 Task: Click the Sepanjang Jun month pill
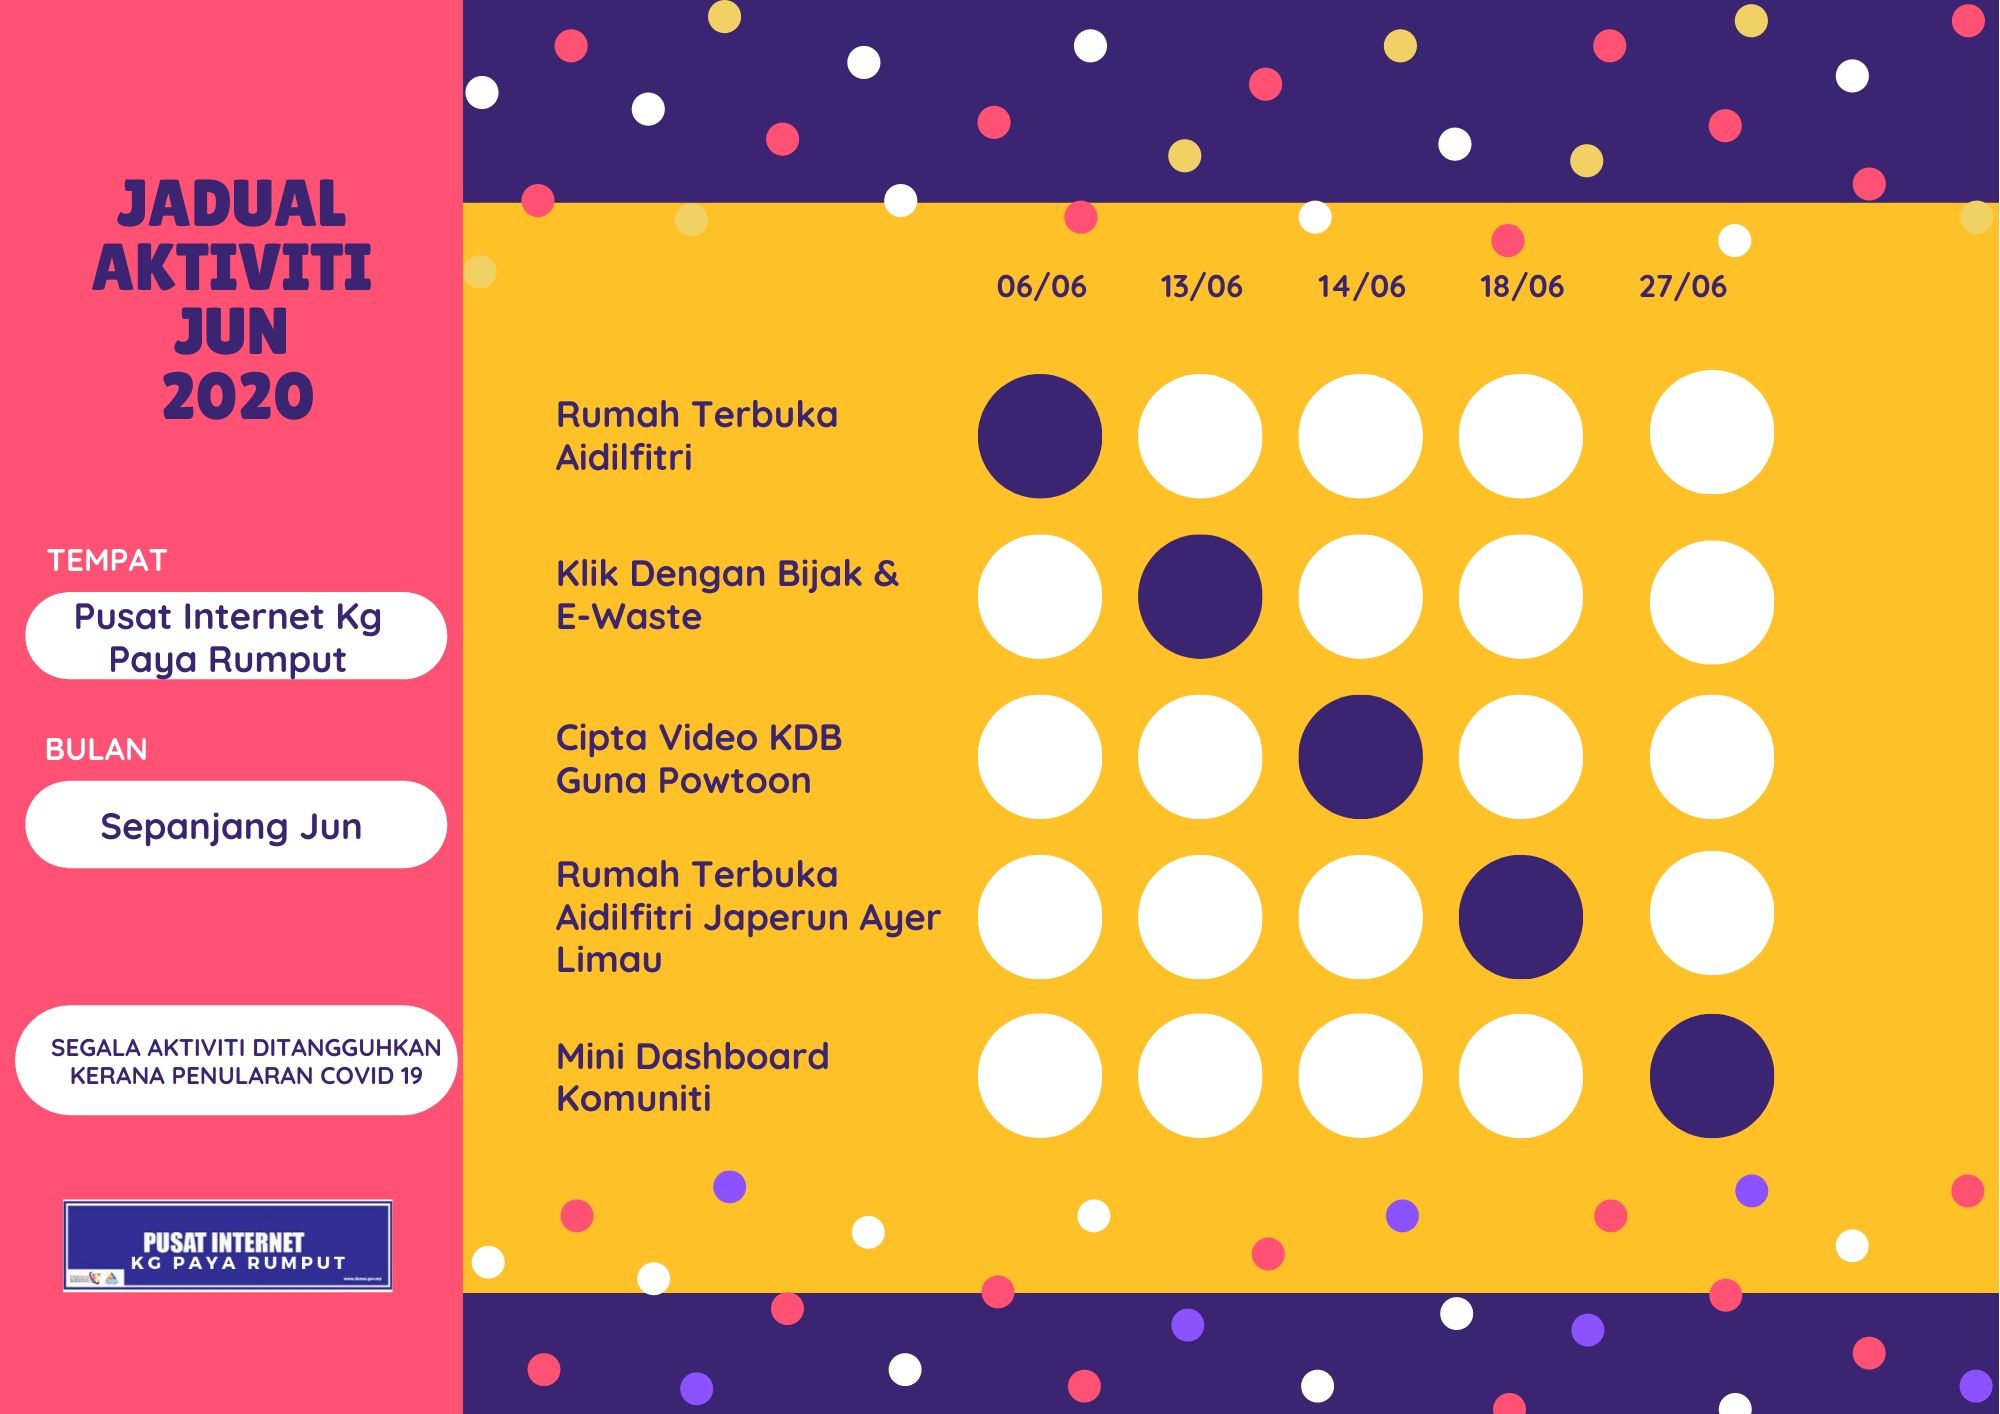tap(236, 825)
